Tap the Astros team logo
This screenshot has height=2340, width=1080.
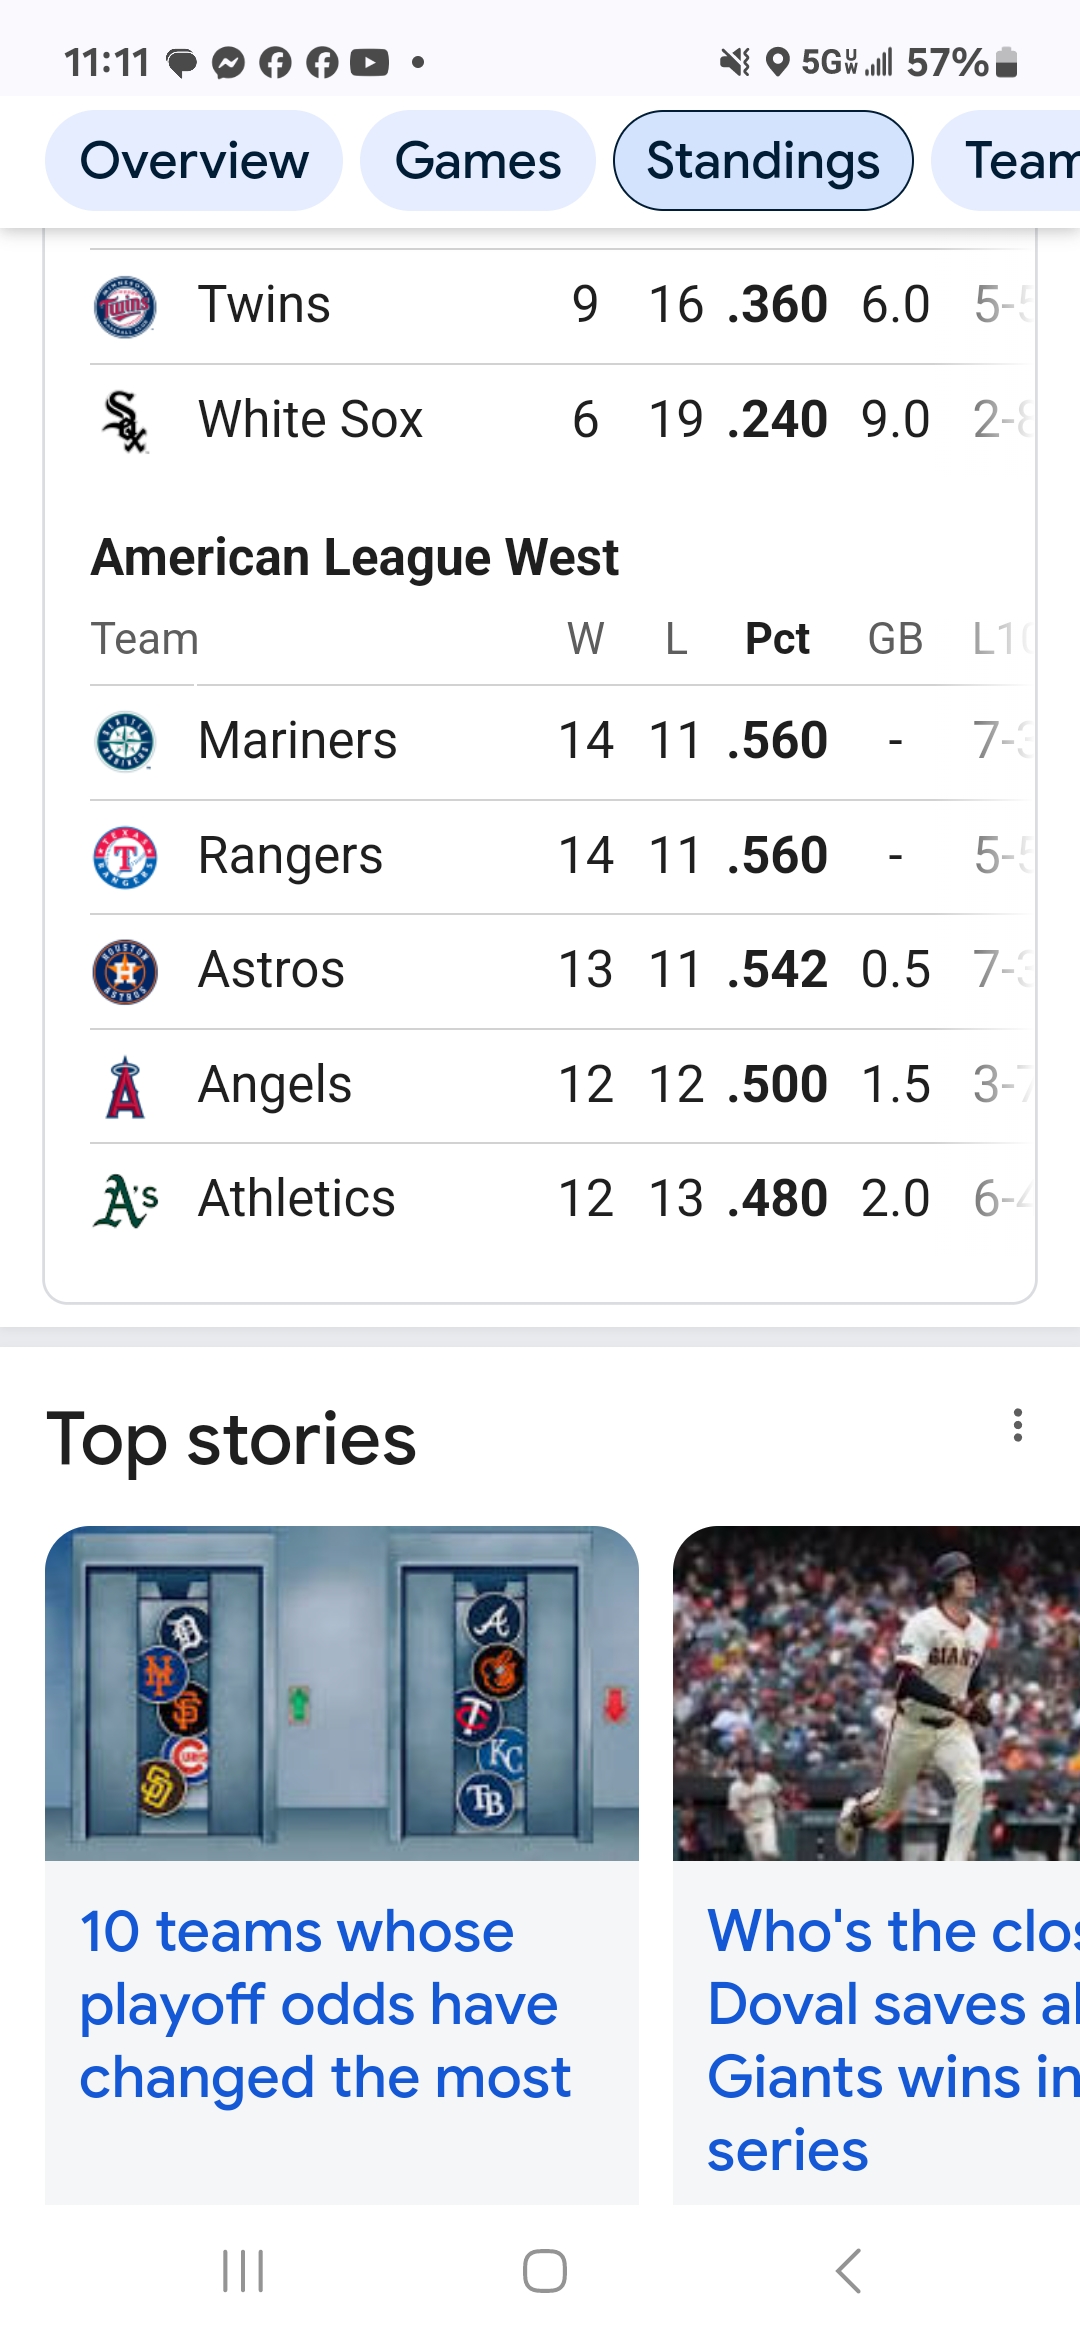[x=125, y=971]
